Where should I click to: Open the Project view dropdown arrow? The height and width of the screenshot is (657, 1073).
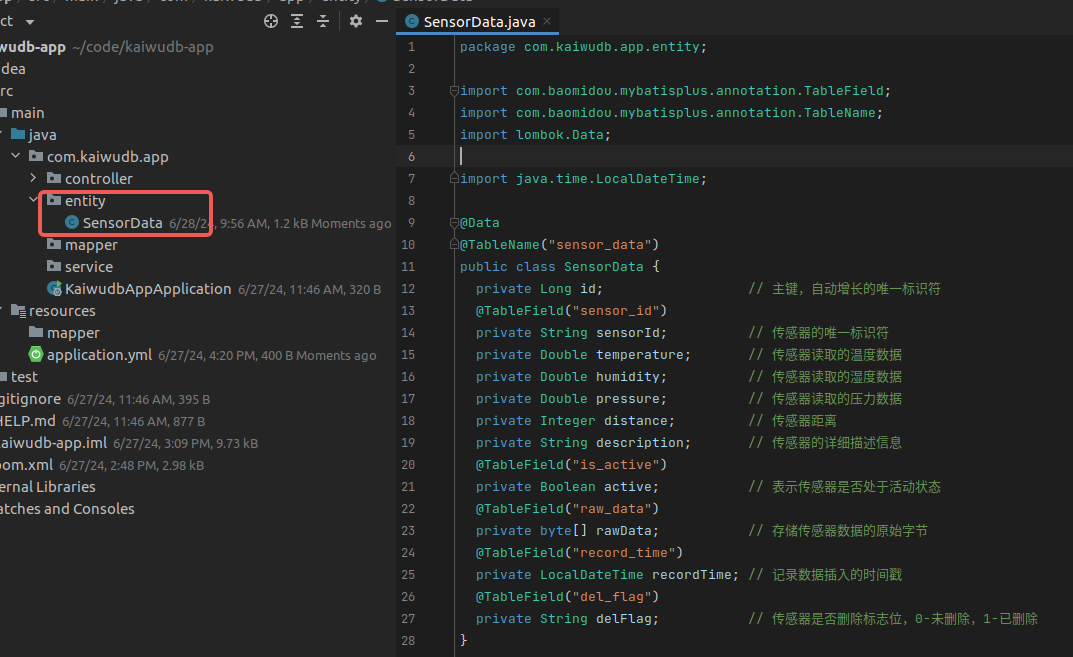tap(29, 21)
